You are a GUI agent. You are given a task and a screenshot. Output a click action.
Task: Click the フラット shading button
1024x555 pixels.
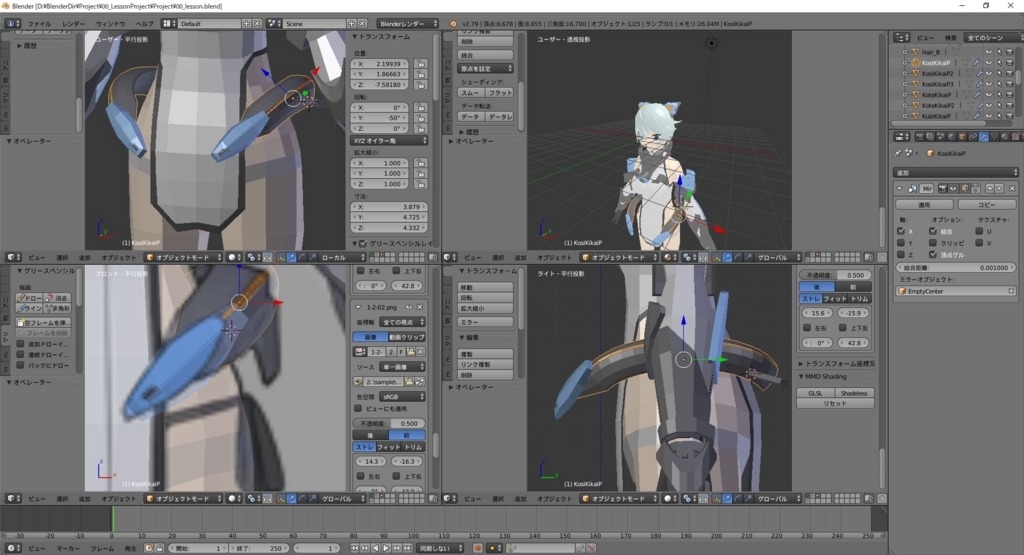click(x=500, y=93)
